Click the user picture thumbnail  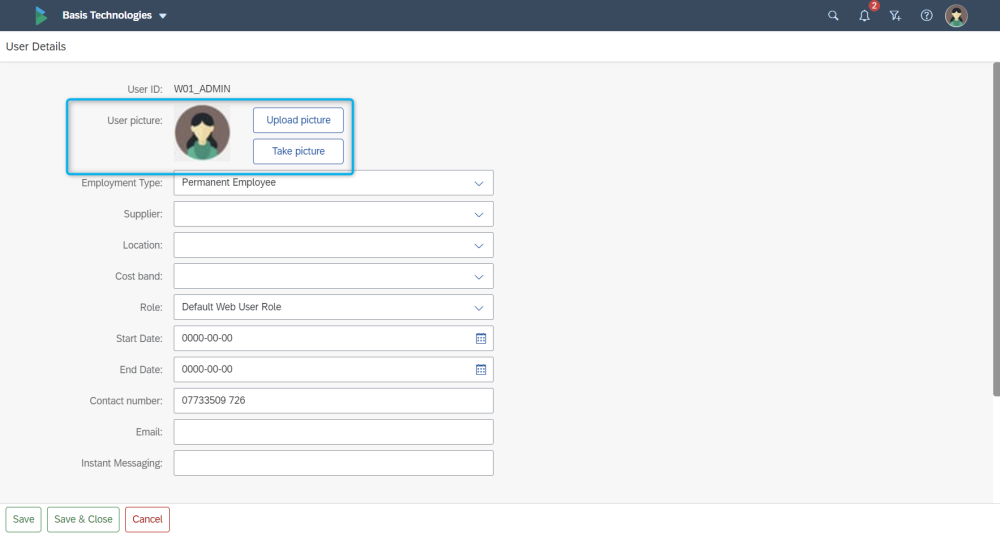(x=202, y=133)
